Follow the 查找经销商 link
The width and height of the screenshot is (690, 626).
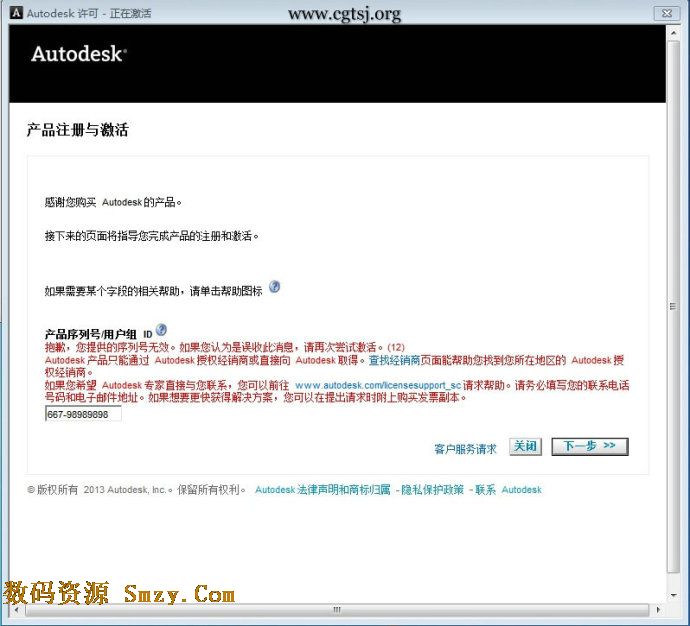394,360
